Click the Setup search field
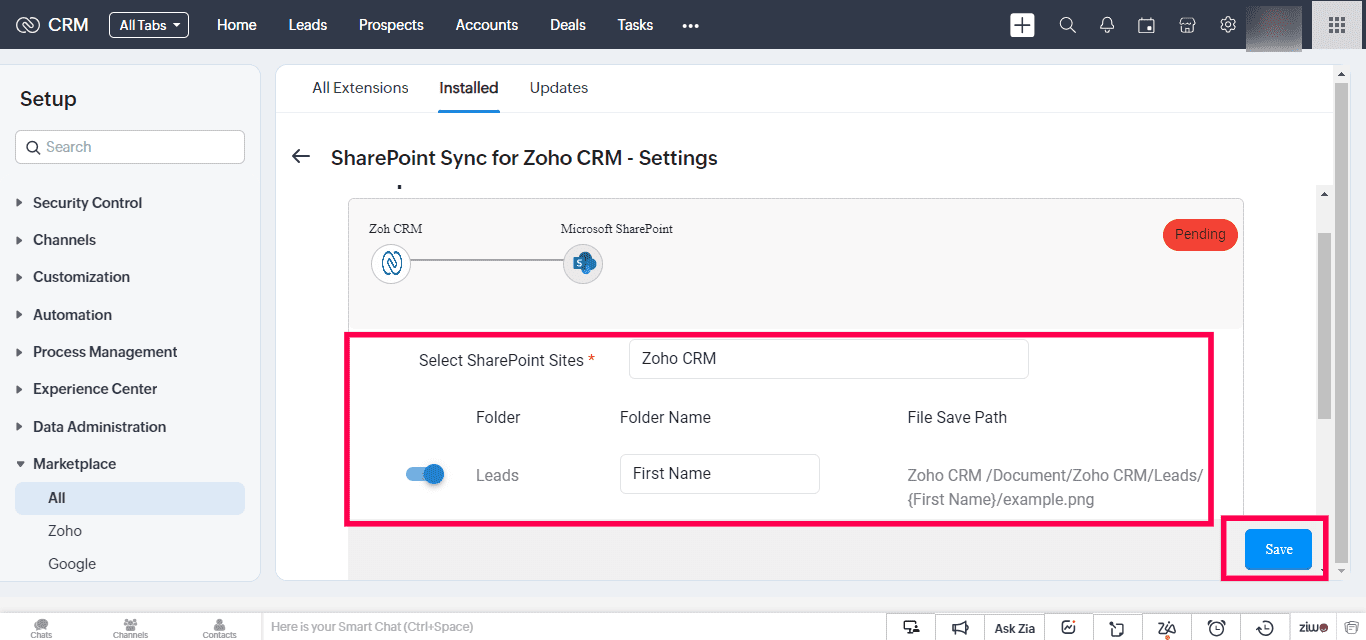Image resolution: width=1366 pixels, height=640 pixels. [130, 147]
